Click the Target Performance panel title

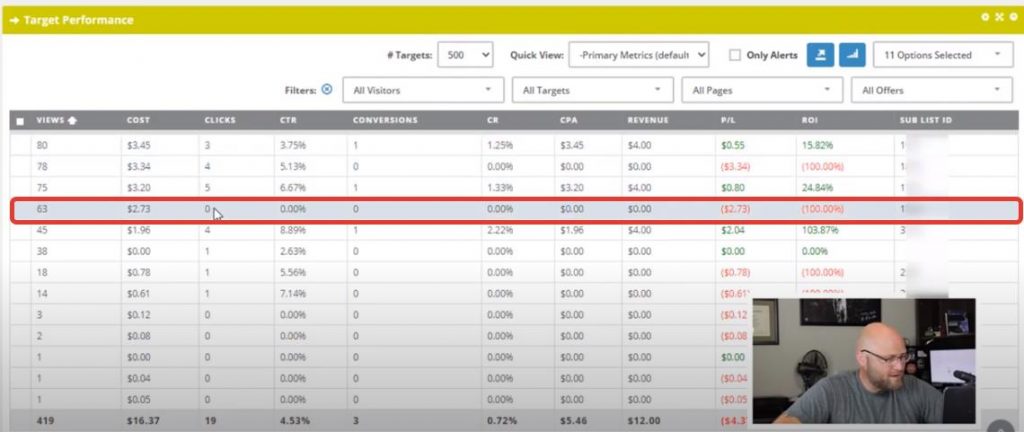(78, 20)
